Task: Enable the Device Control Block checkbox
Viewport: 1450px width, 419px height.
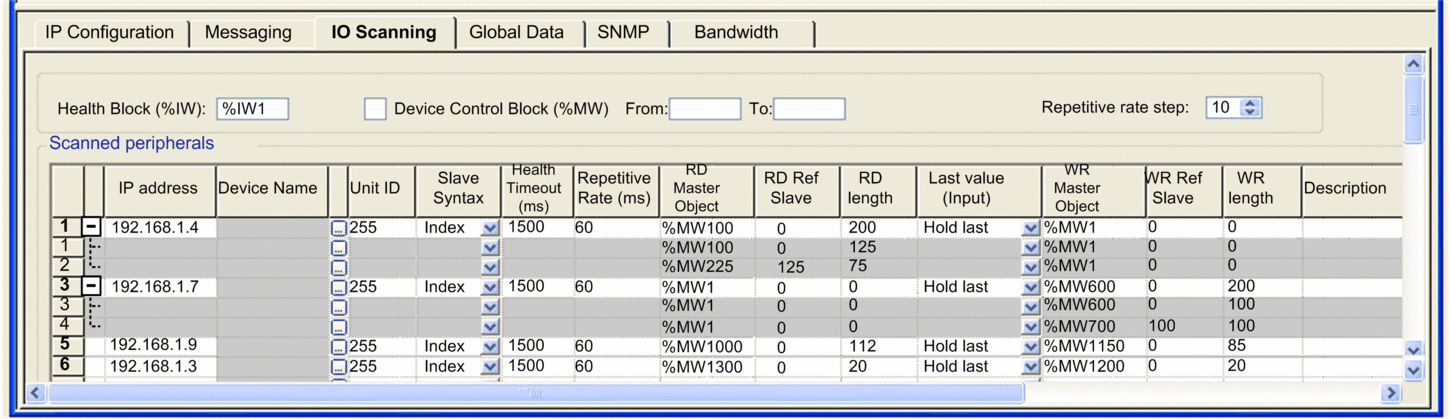Action: 375,109
